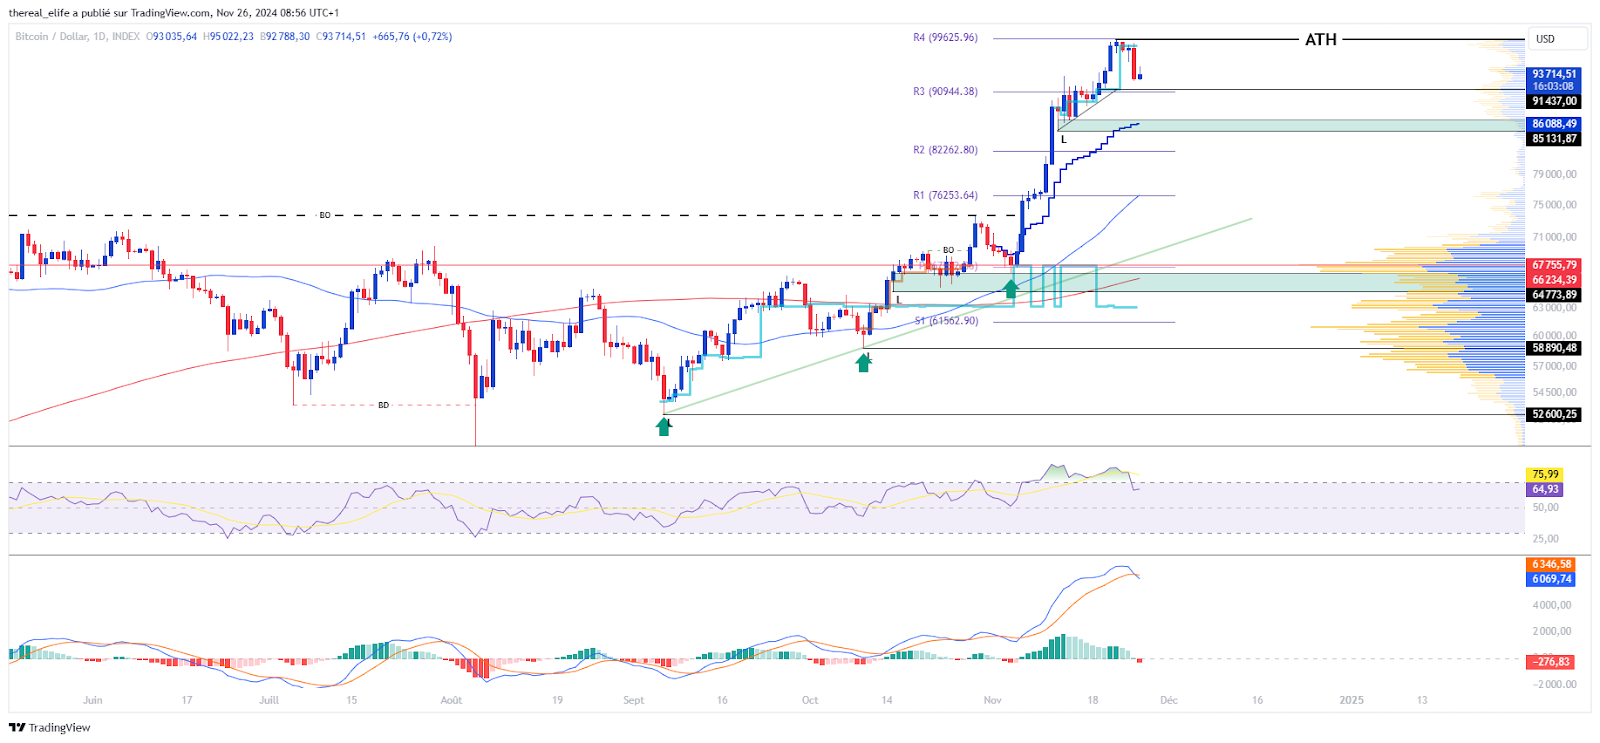Click the MACD scale value 4000,00

[1552, 605]
